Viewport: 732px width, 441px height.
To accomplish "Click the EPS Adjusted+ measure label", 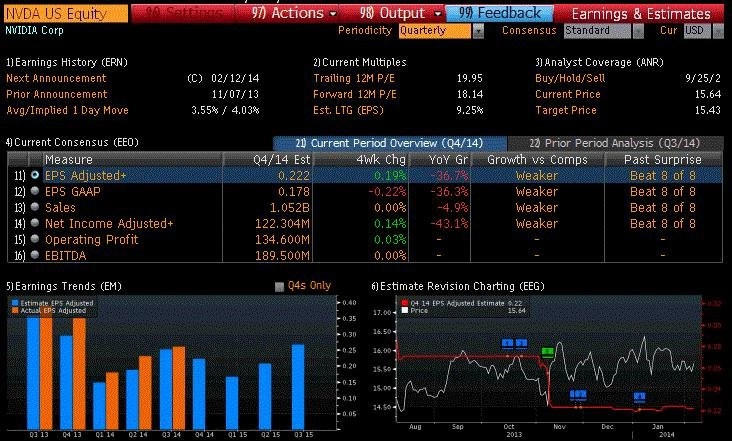I will [x=85, y=175].
